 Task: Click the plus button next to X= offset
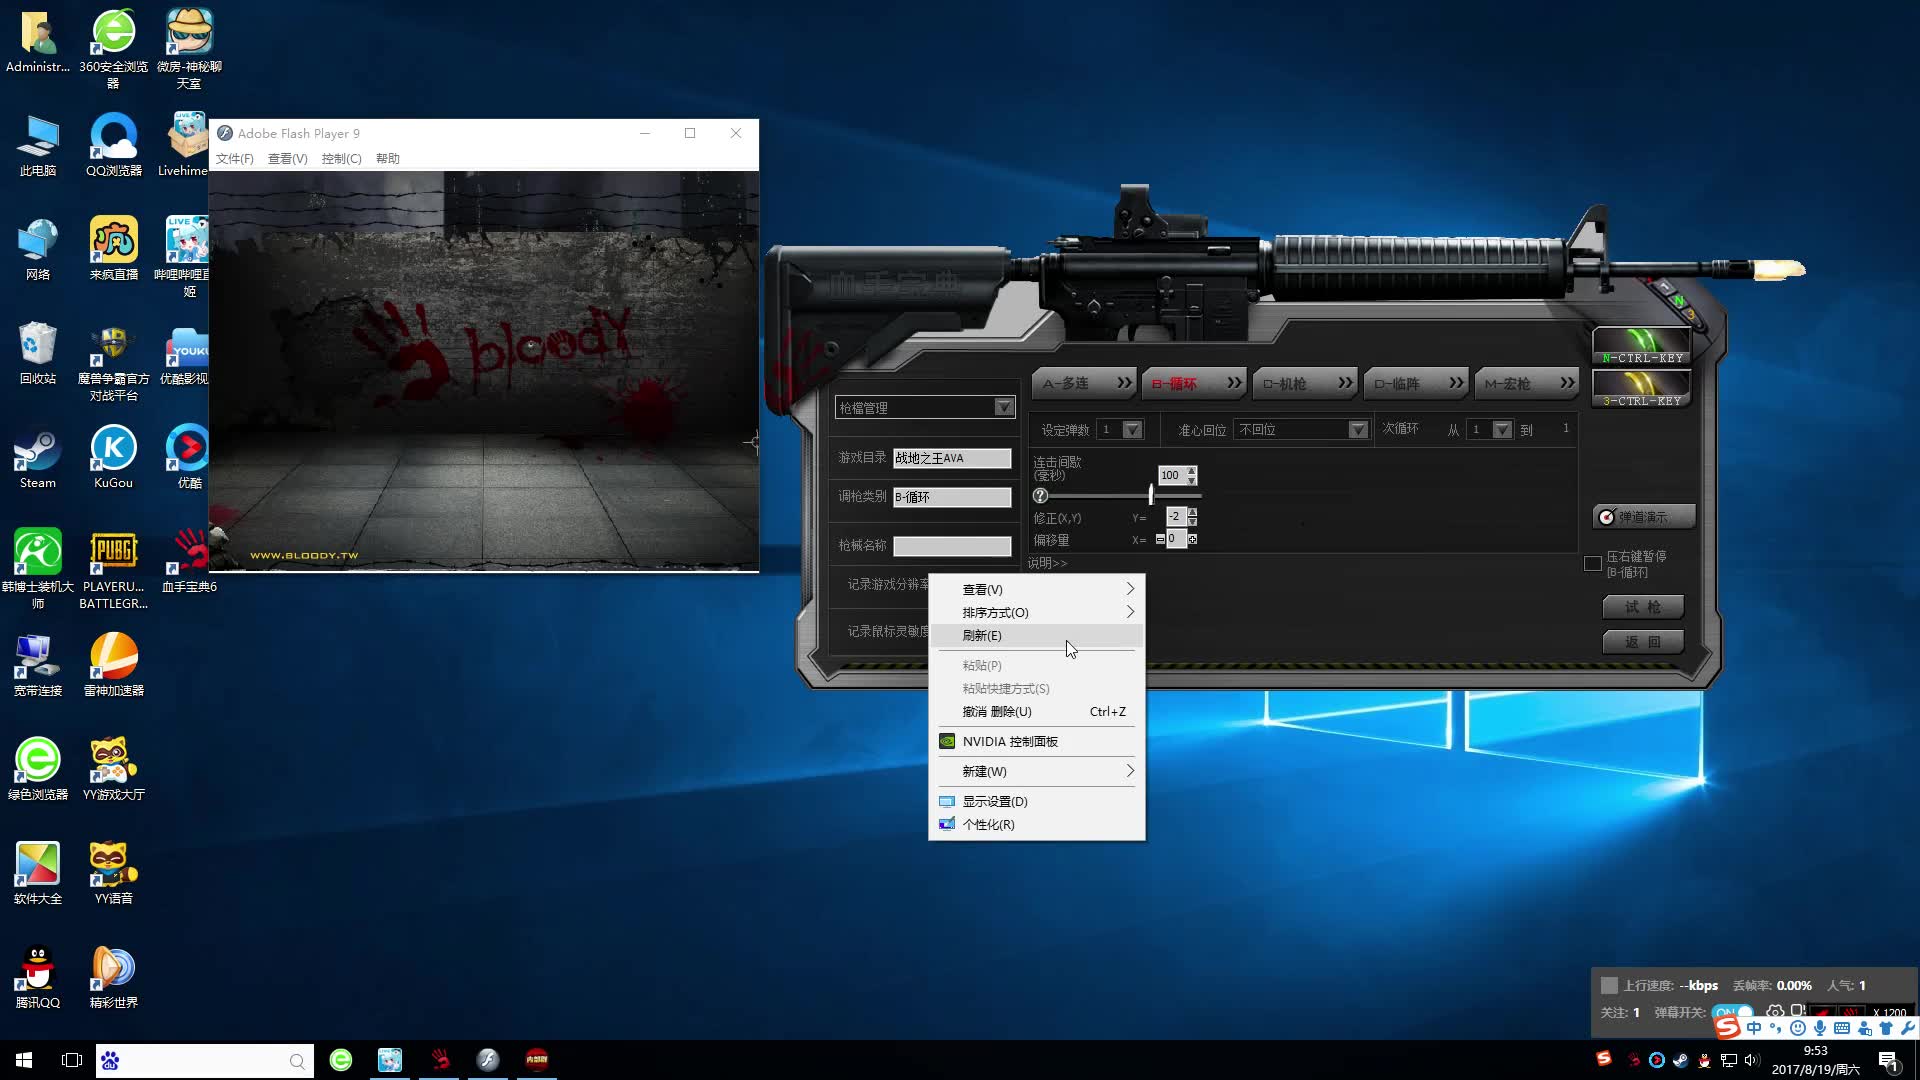click(1192, 539)
